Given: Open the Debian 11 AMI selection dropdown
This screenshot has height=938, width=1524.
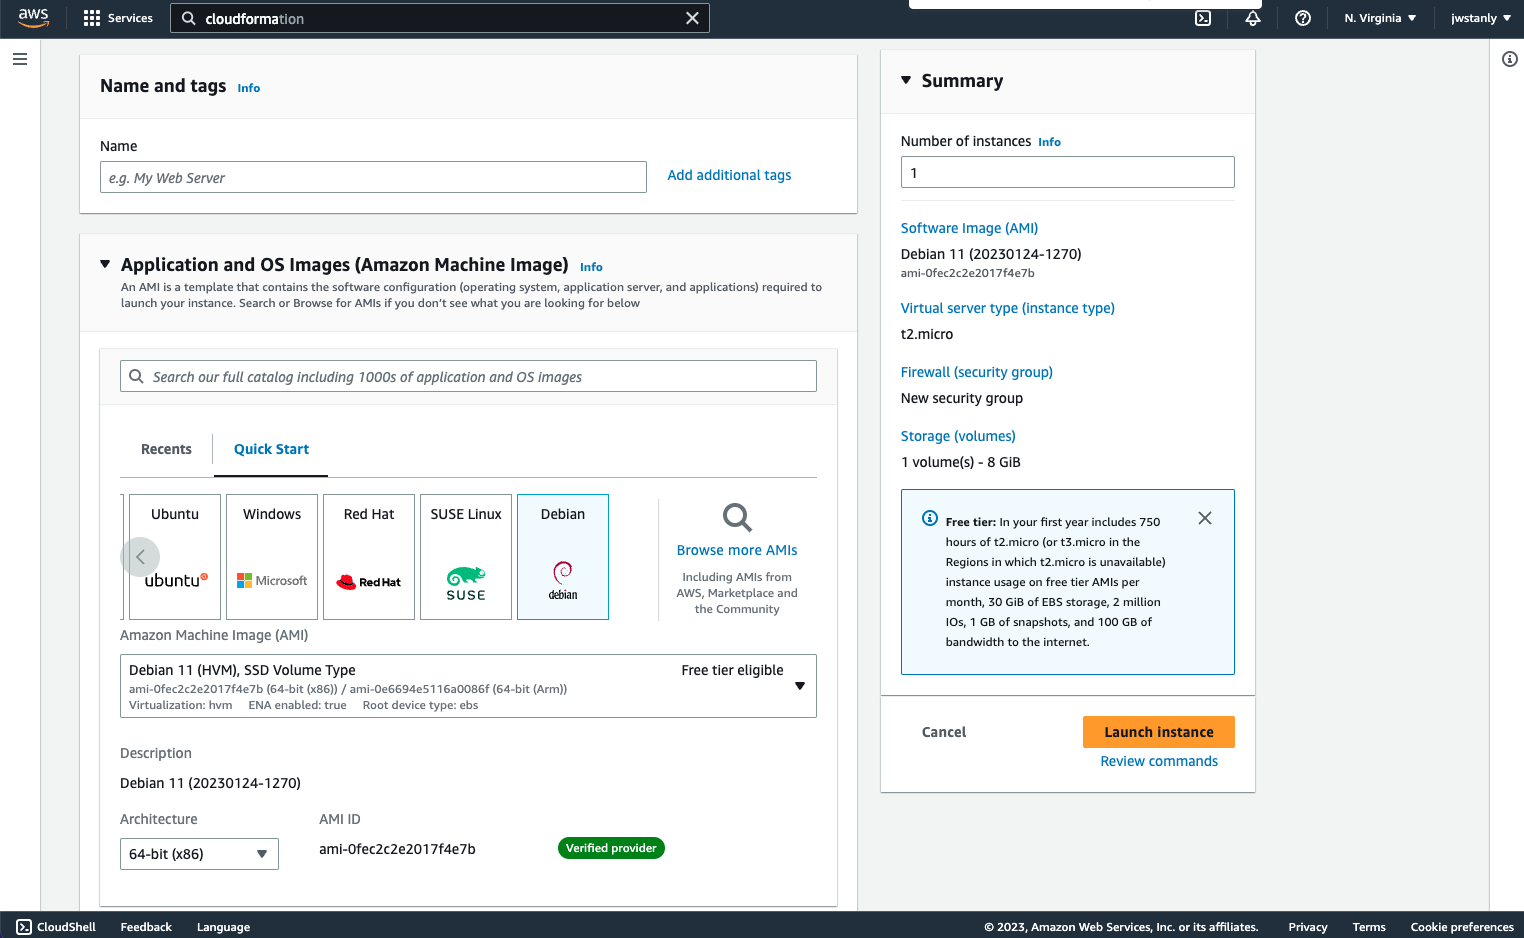Looking at the screenshot, I should pos(468,686).
